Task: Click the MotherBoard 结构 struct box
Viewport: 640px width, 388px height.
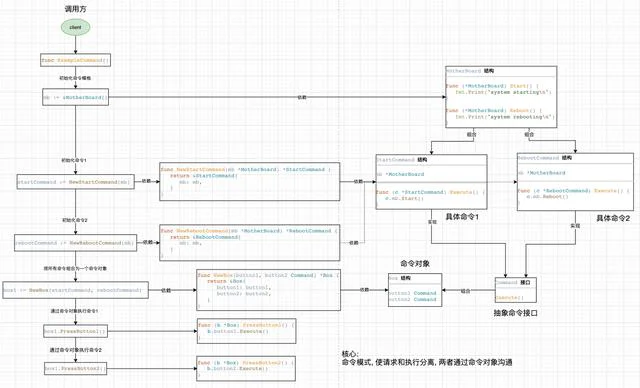Action: [501, 97]
